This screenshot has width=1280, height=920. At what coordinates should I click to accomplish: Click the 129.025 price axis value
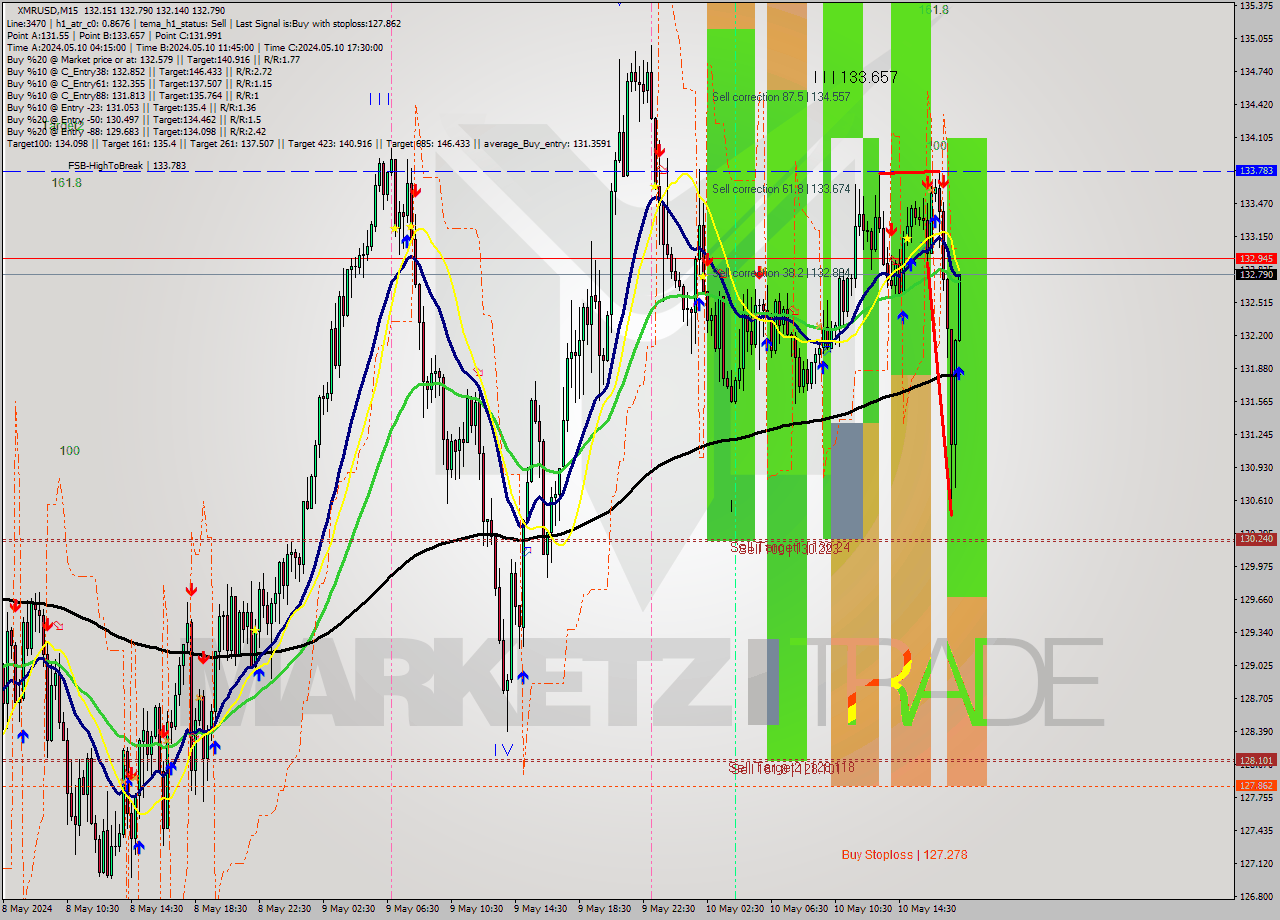tap(1256, 666)
